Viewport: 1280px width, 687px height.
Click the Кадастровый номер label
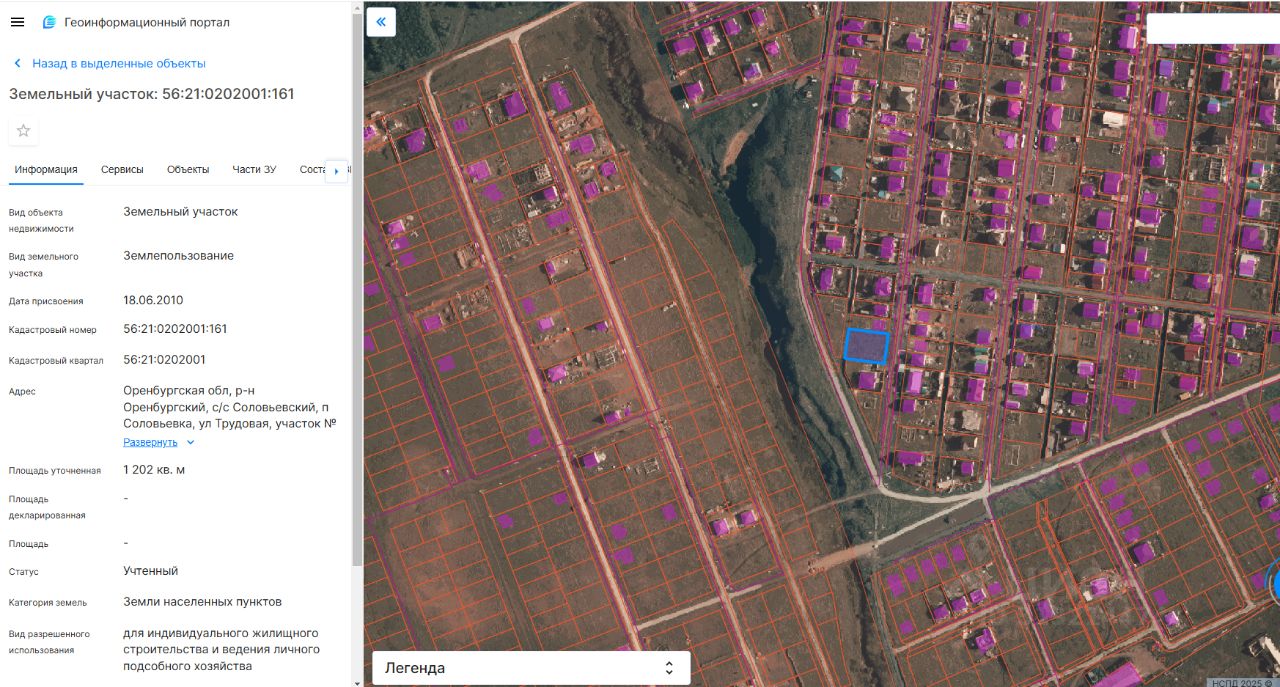pos(53,331)
